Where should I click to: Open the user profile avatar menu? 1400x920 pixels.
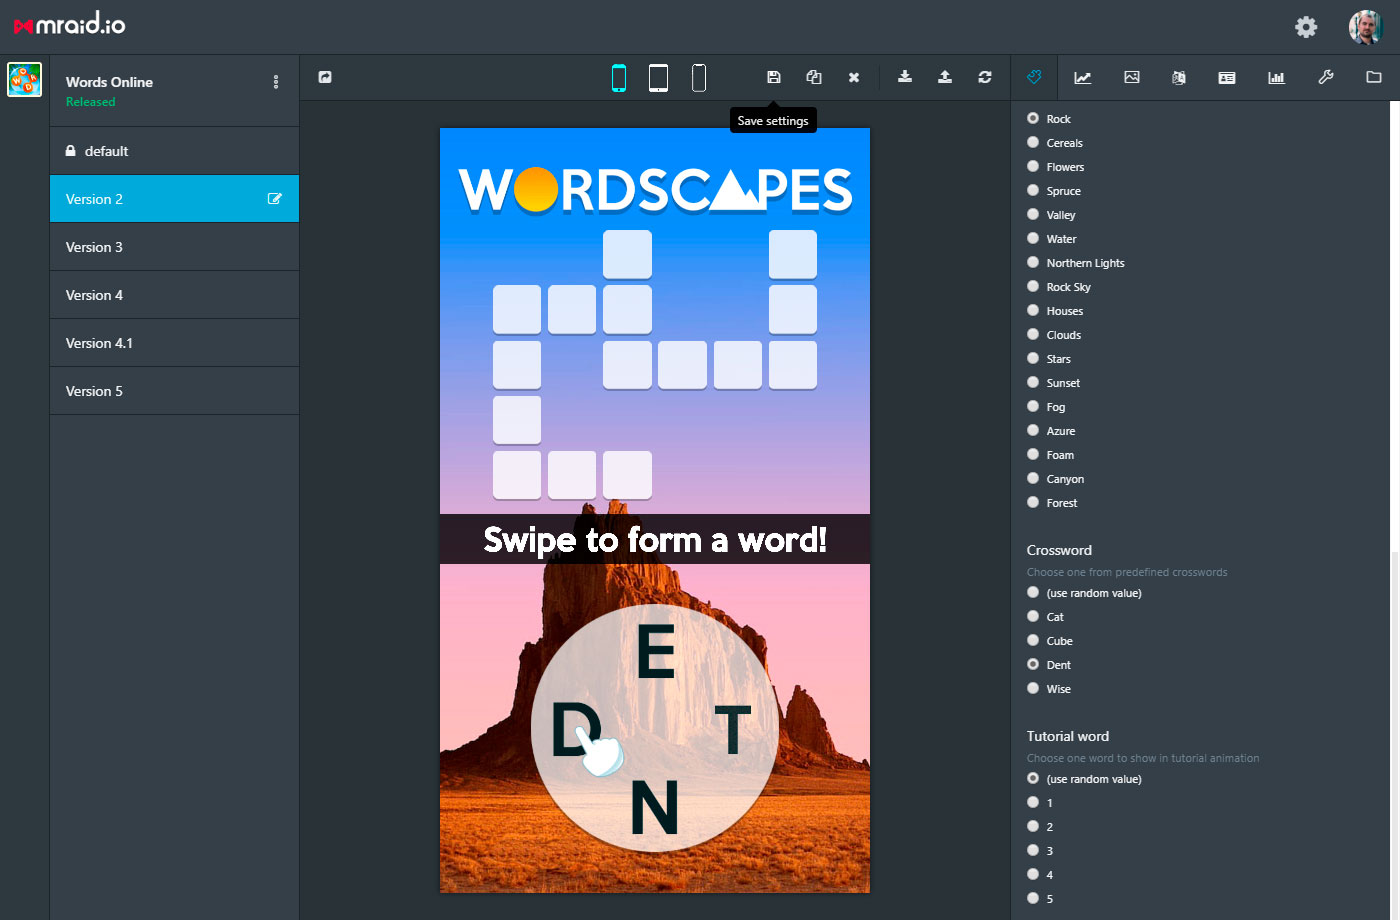tap(1365, 27)
